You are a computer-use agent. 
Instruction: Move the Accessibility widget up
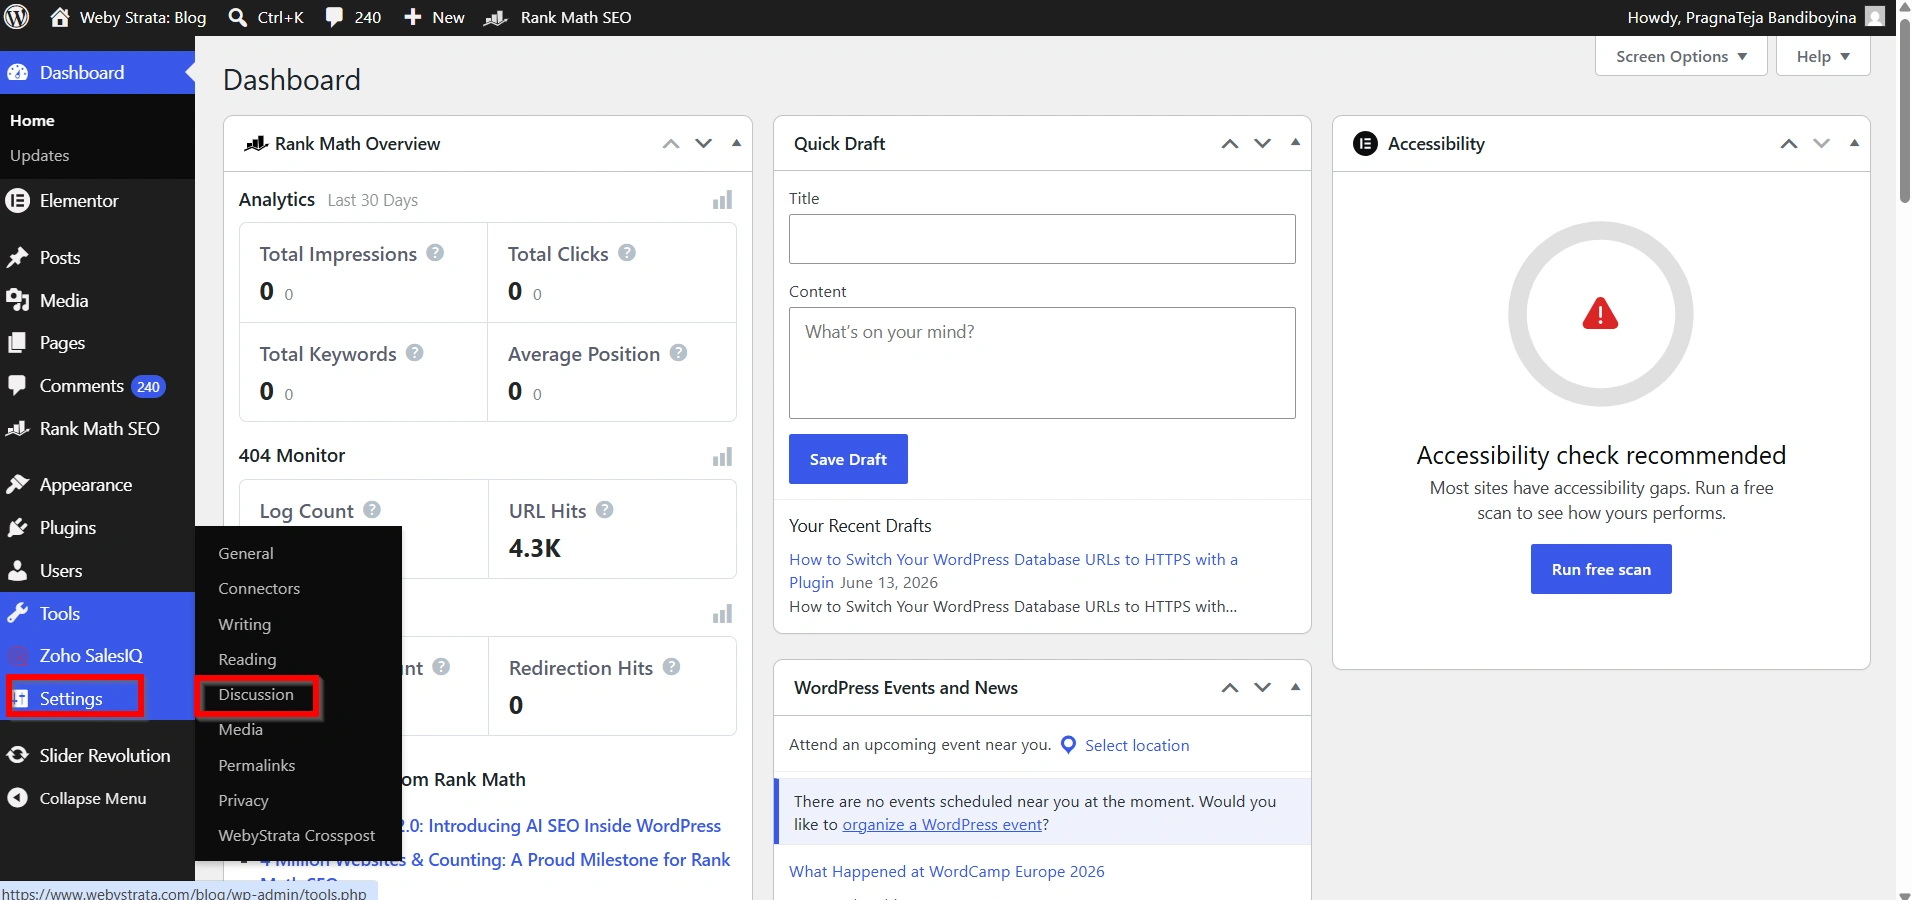click(x=1789, y=143)
